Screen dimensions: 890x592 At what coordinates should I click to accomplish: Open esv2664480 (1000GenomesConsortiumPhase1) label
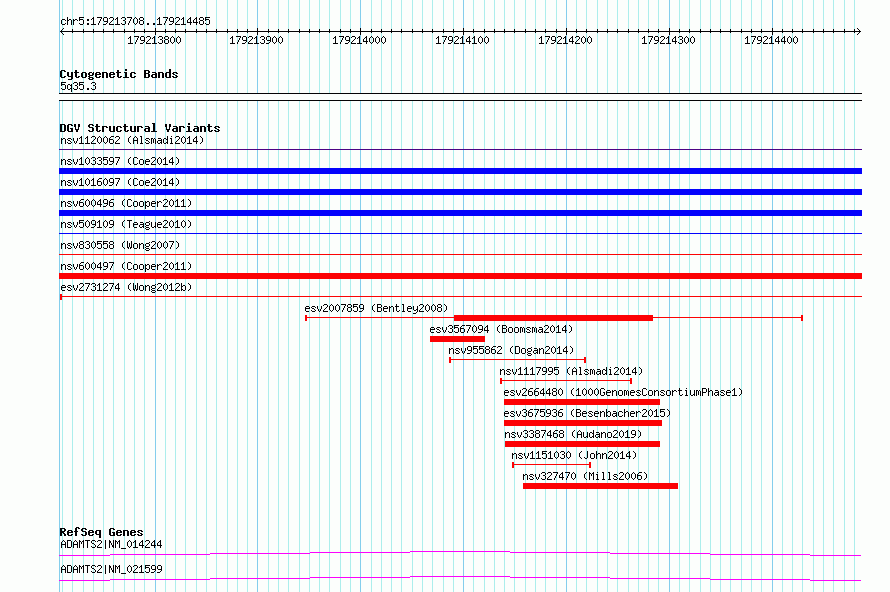coord(623,392)
